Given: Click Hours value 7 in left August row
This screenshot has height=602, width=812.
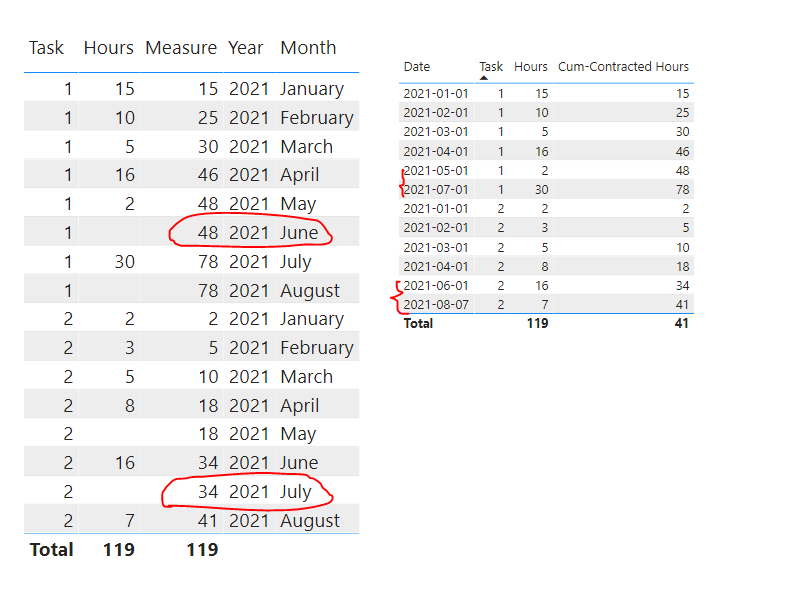Looking at the screenshot, I should 129,521.
